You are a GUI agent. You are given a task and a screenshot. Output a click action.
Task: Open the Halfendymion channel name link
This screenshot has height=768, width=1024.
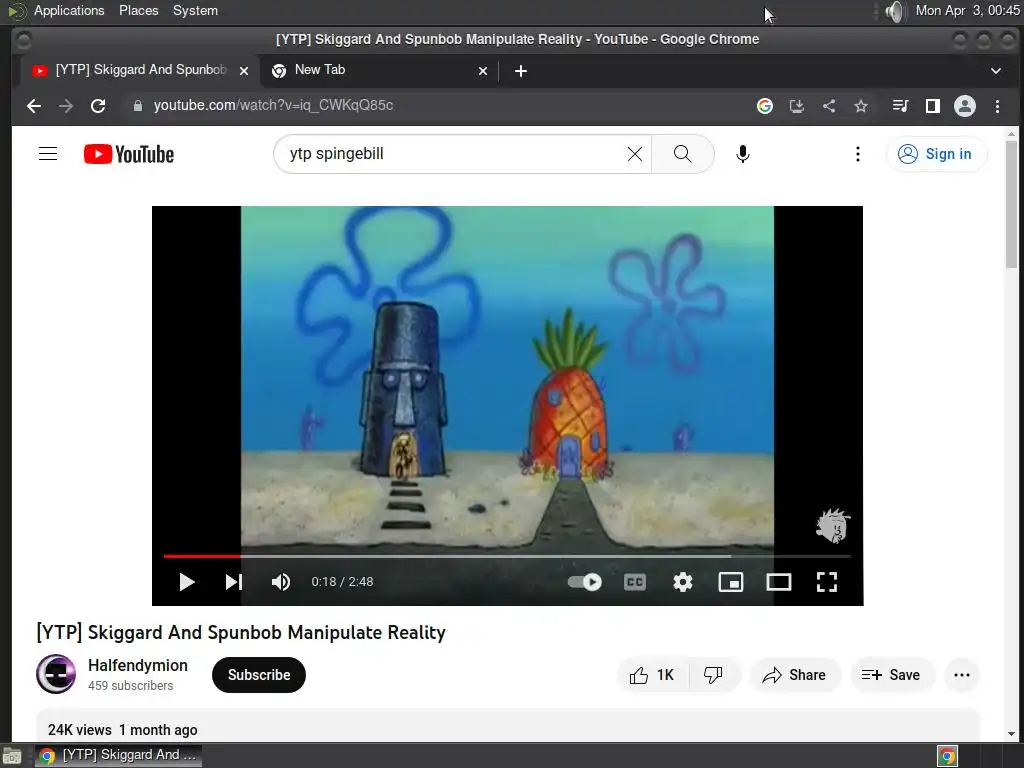click(138, 665)
